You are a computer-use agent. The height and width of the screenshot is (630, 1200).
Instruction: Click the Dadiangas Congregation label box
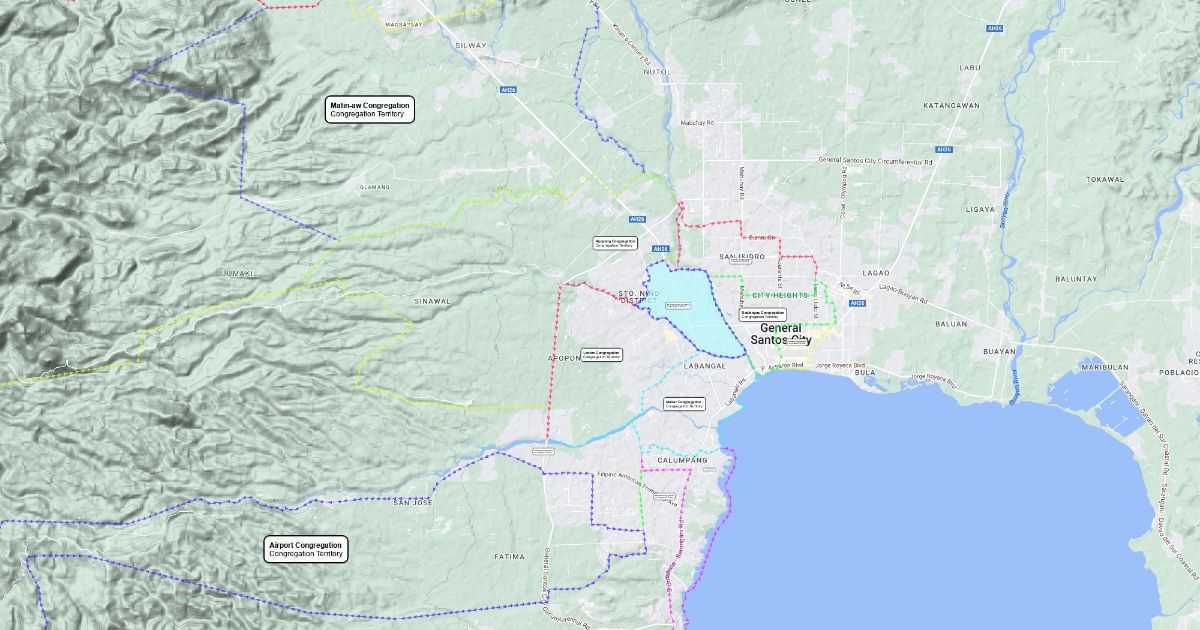click(x=763, y=314)
